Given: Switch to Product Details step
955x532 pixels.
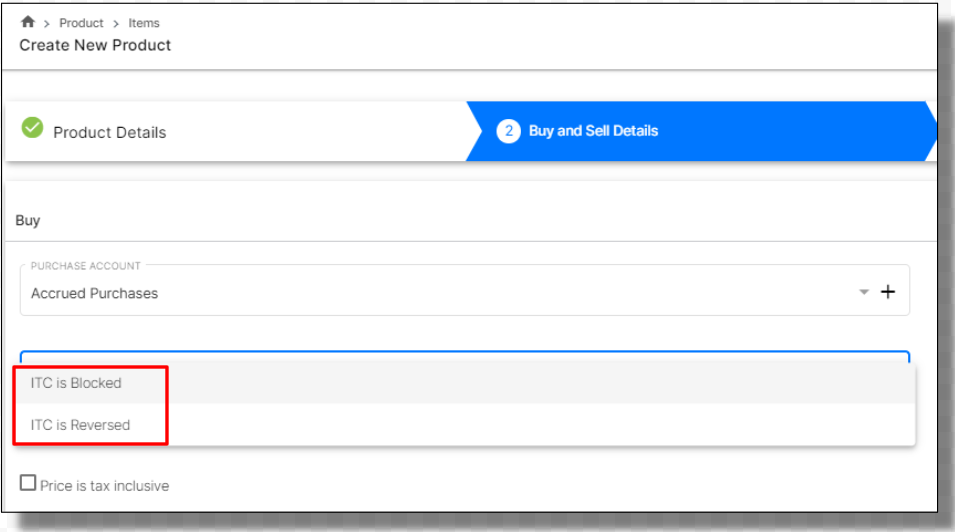Looking at the screenshot, I should click(110, 132).
